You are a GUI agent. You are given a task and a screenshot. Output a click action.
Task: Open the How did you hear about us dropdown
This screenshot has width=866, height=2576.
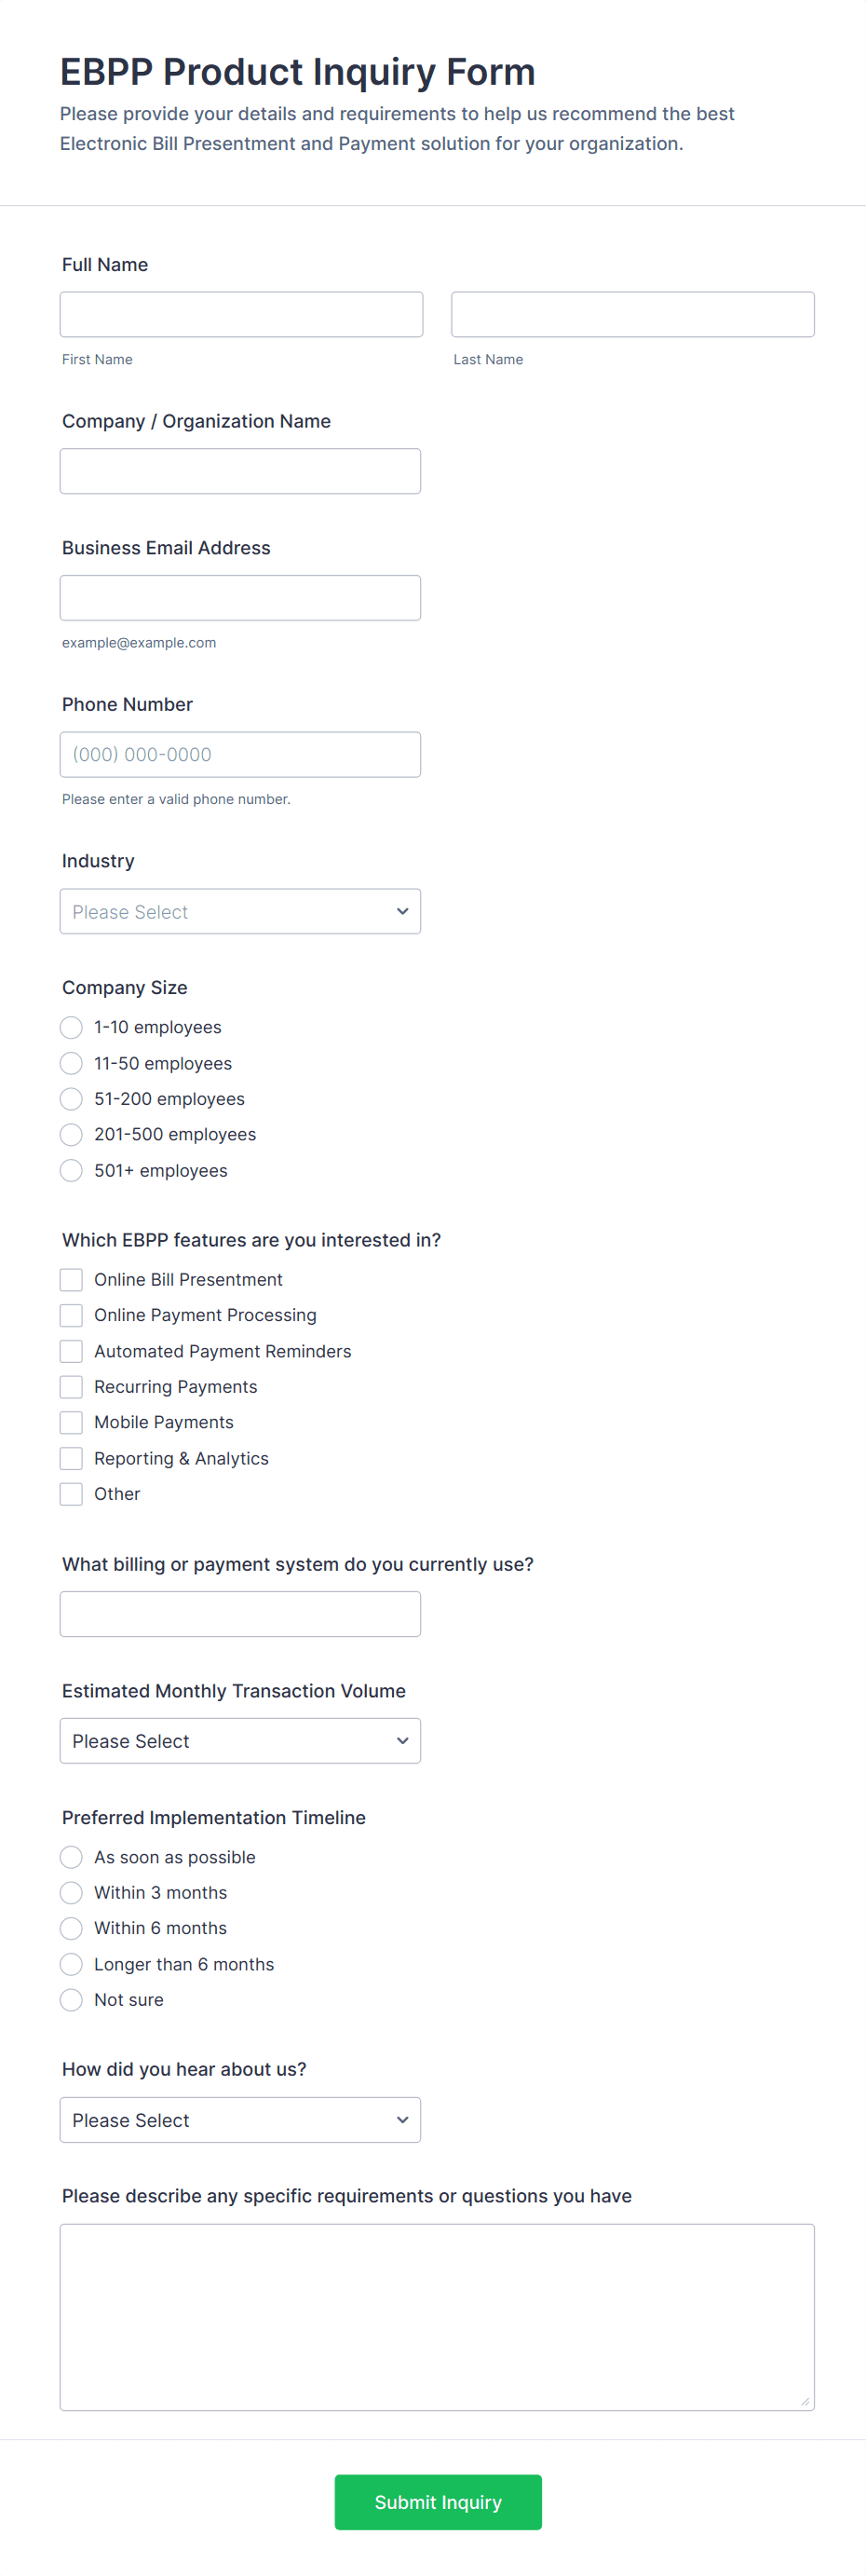(240, 2120)
